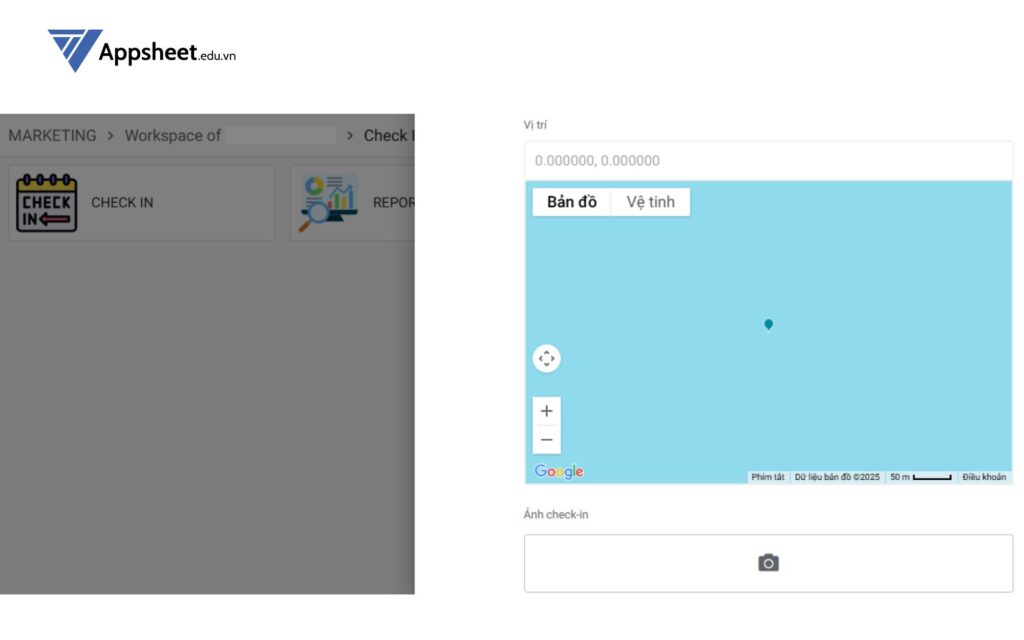Open 'Workspace of' breadcrumb link

pos(172,136)
